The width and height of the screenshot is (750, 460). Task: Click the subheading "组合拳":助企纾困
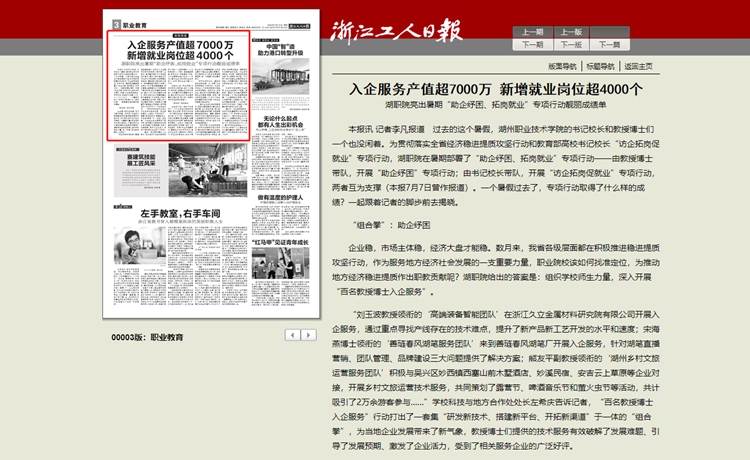coord(391,225)
